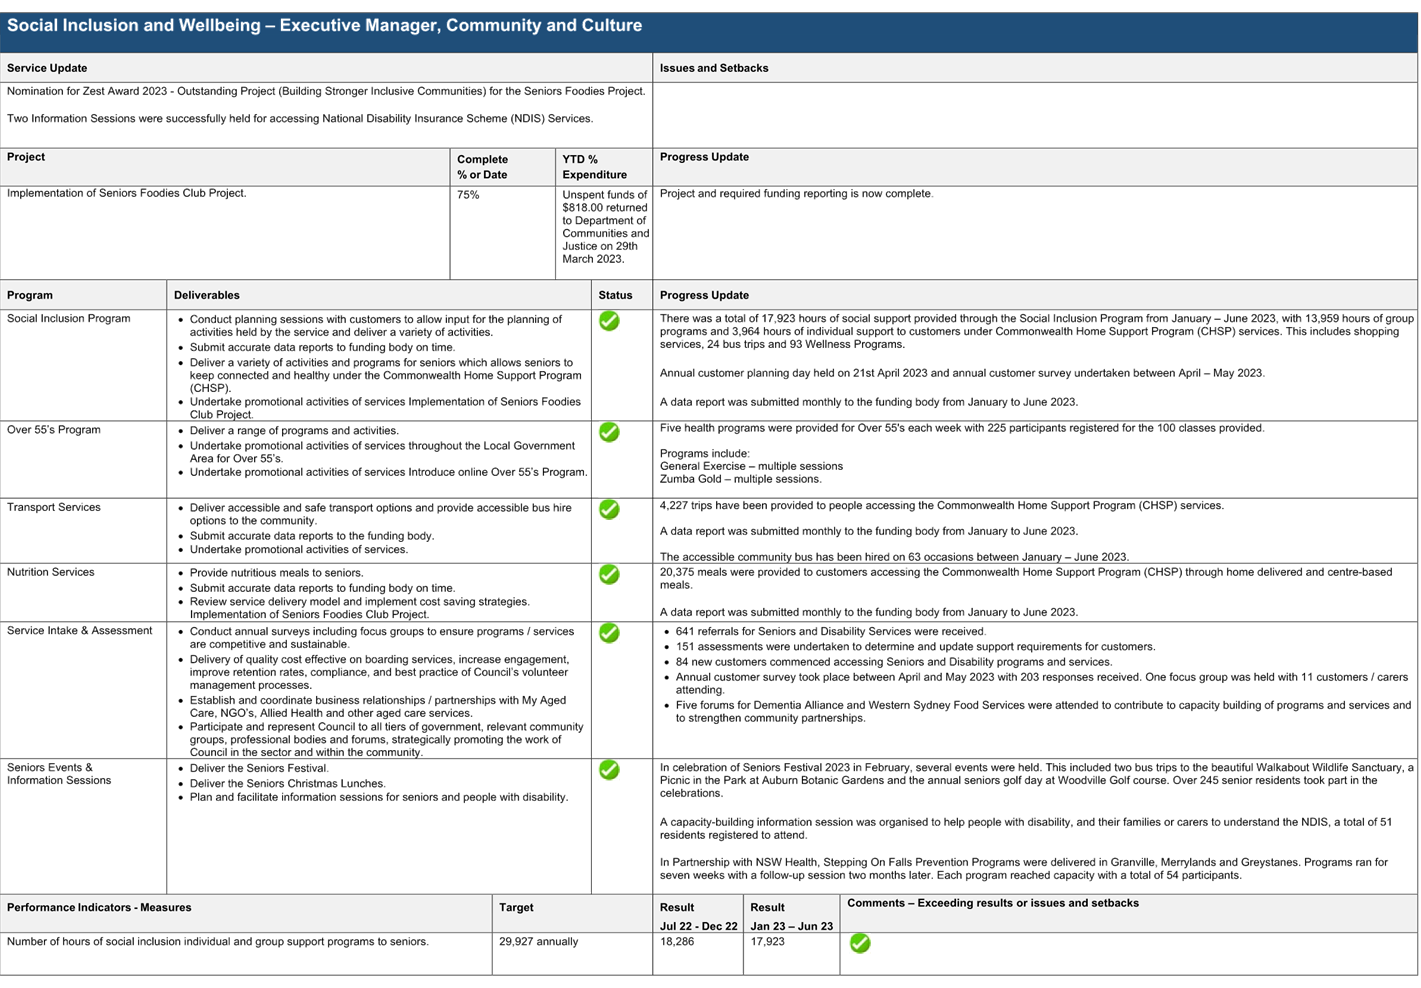Viewport: 1421px width, 988px height.
Task: Click the Result Jan 23 - Jun 23 header
Action: [791, 917]
